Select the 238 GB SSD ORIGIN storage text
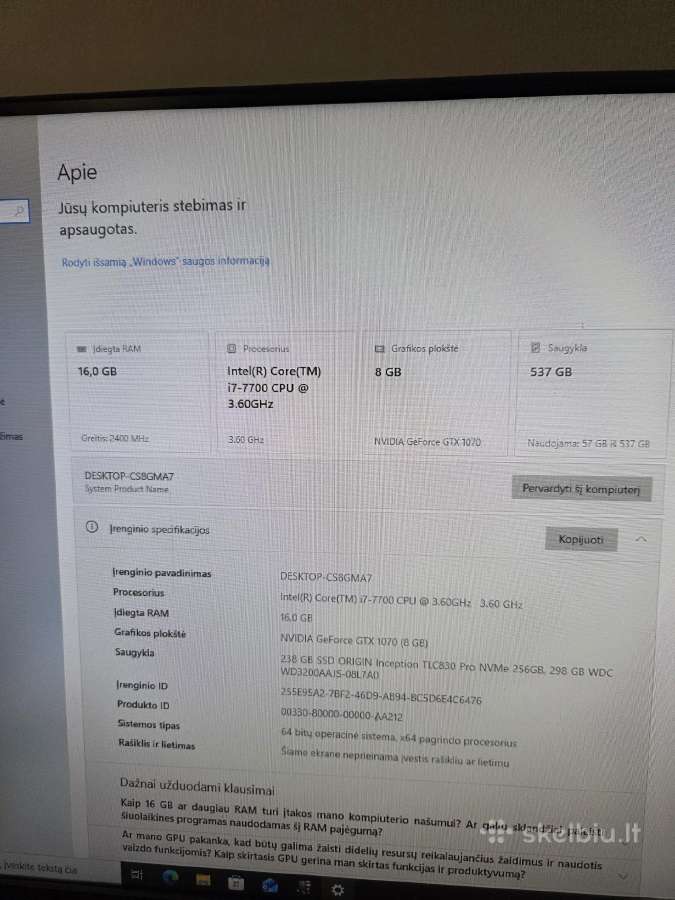 coord(446,668)
